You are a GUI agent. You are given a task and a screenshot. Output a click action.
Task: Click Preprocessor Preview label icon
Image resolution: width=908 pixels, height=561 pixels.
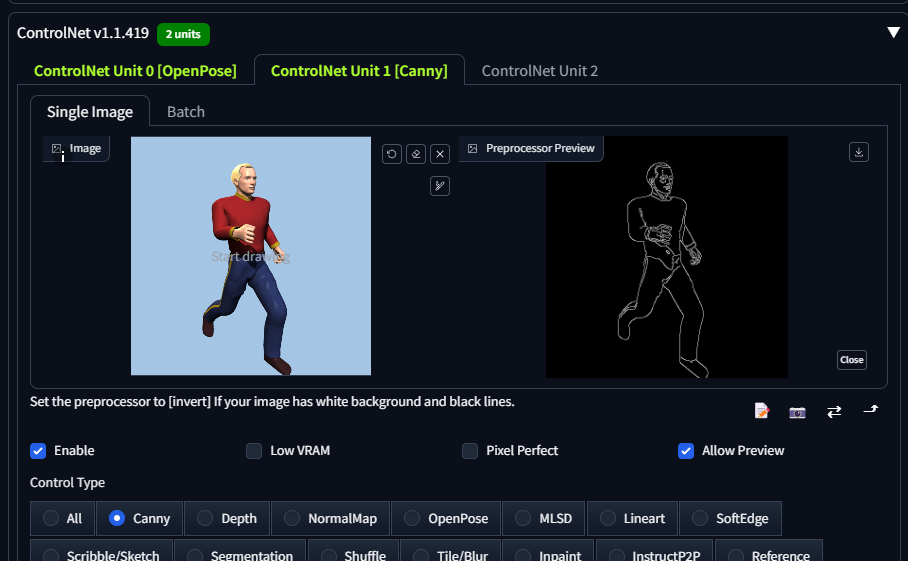coord(473,149)
